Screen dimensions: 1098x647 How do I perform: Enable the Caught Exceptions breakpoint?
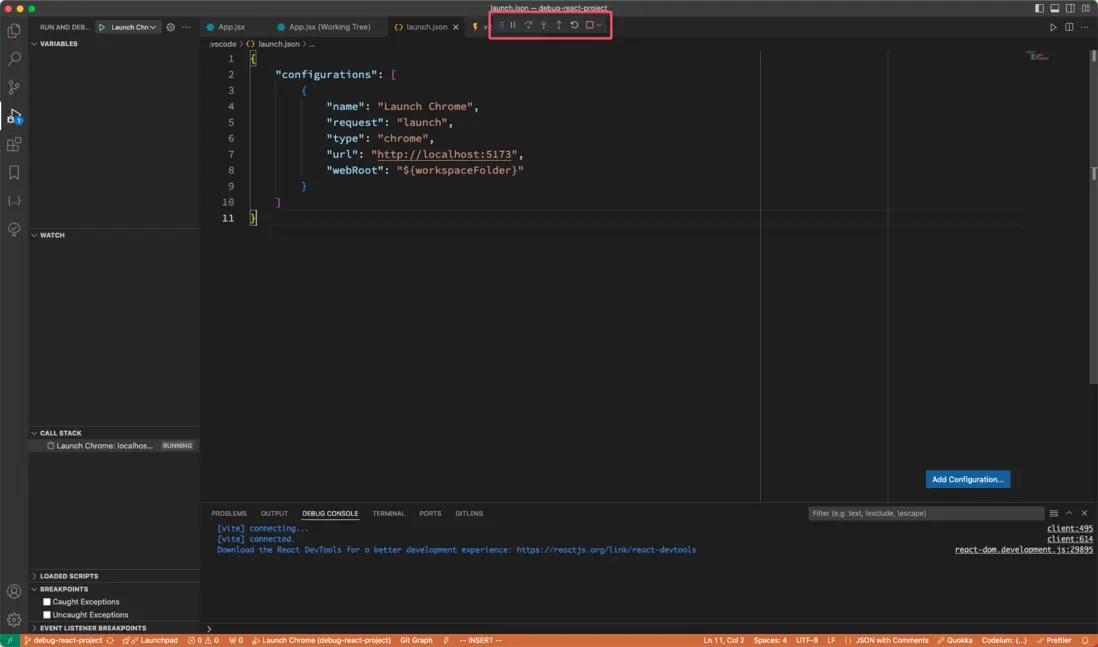coord(47,602)
